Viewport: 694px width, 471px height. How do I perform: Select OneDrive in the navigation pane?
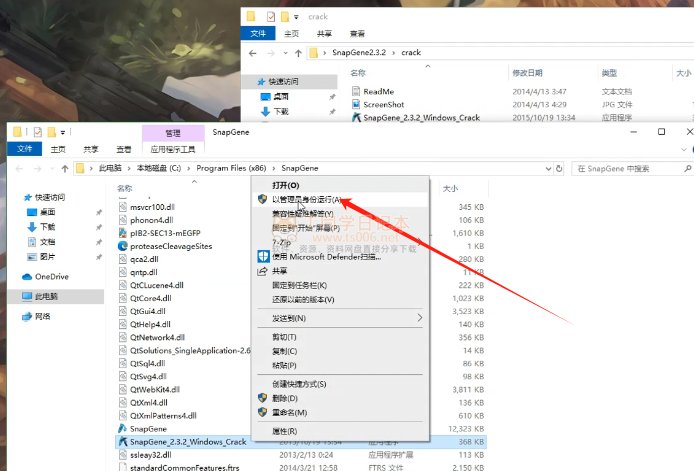[51, 277]
